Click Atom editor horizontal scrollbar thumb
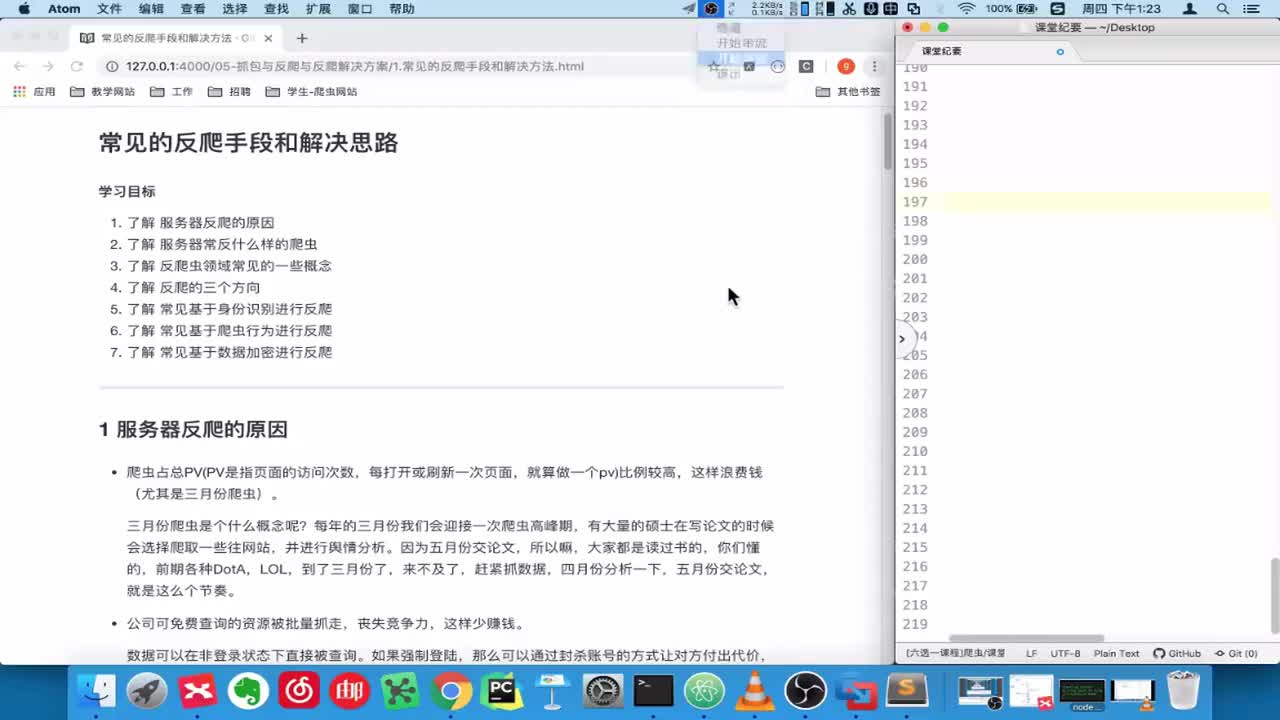Screen dimensions: 1280x720 [x=1027, y=638]
